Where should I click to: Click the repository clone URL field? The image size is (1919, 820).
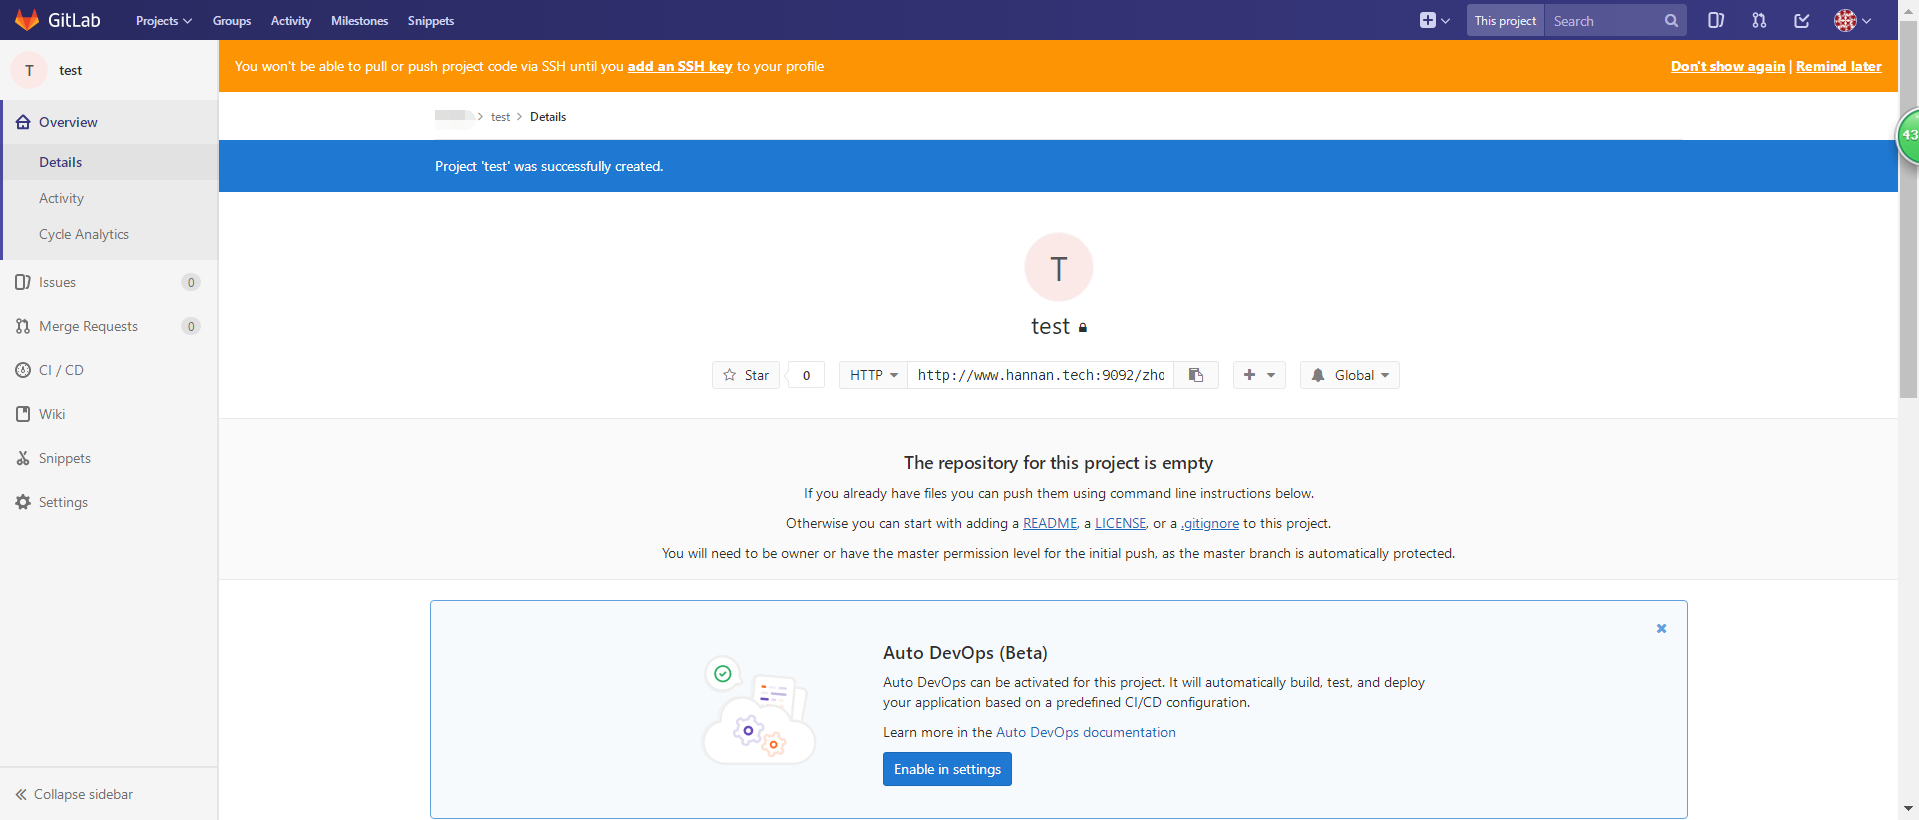coord(1041,375)
